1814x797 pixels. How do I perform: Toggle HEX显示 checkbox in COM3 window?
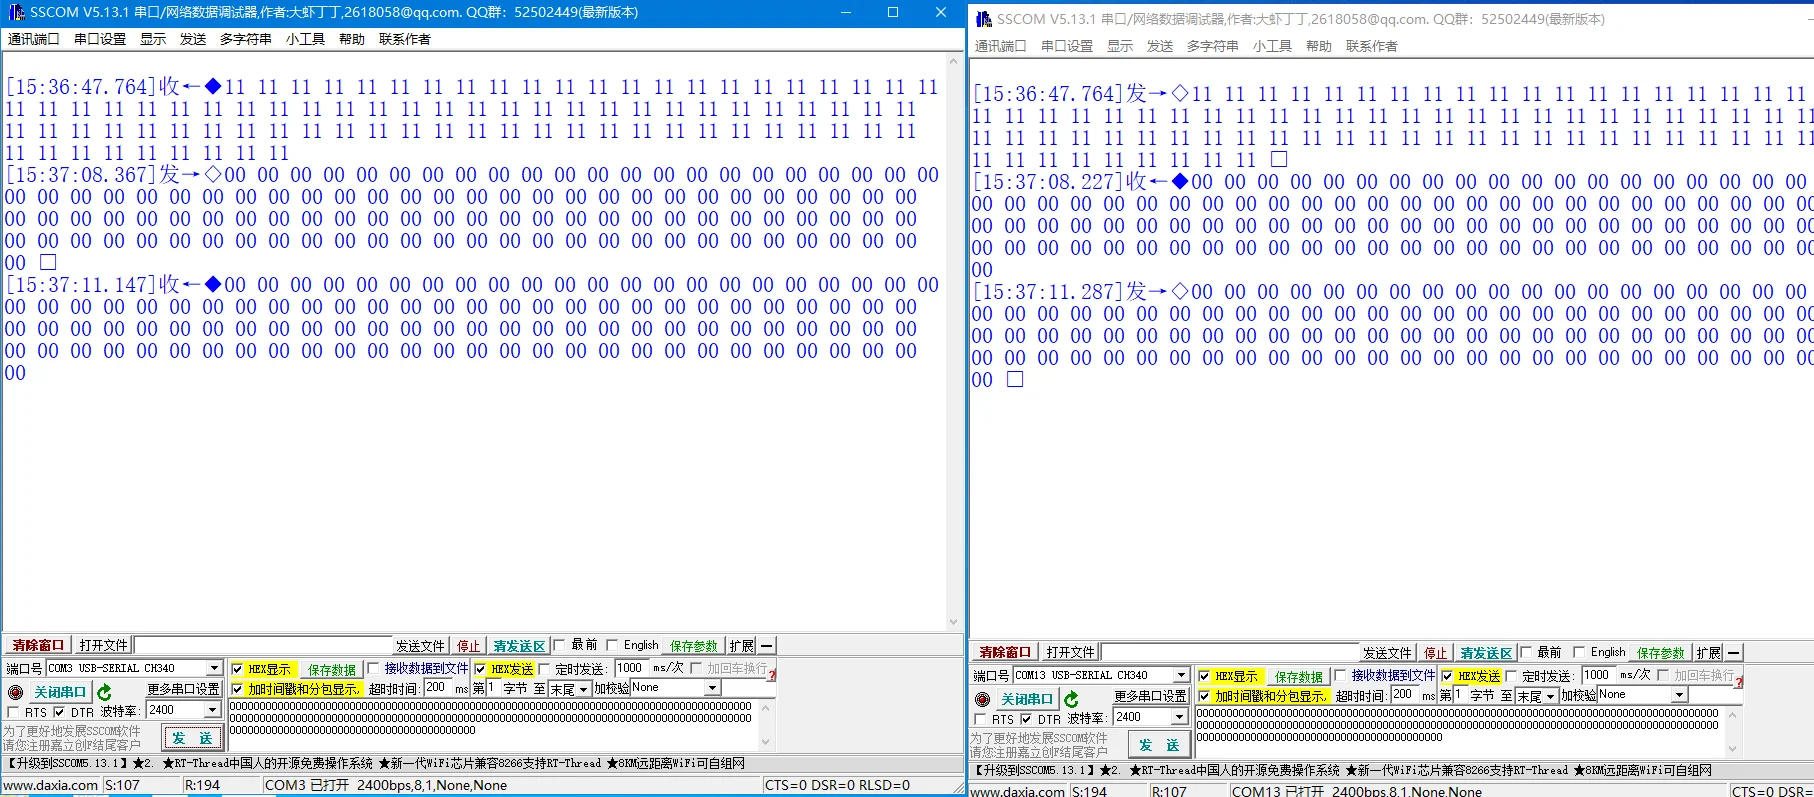[x=237, y=669]
